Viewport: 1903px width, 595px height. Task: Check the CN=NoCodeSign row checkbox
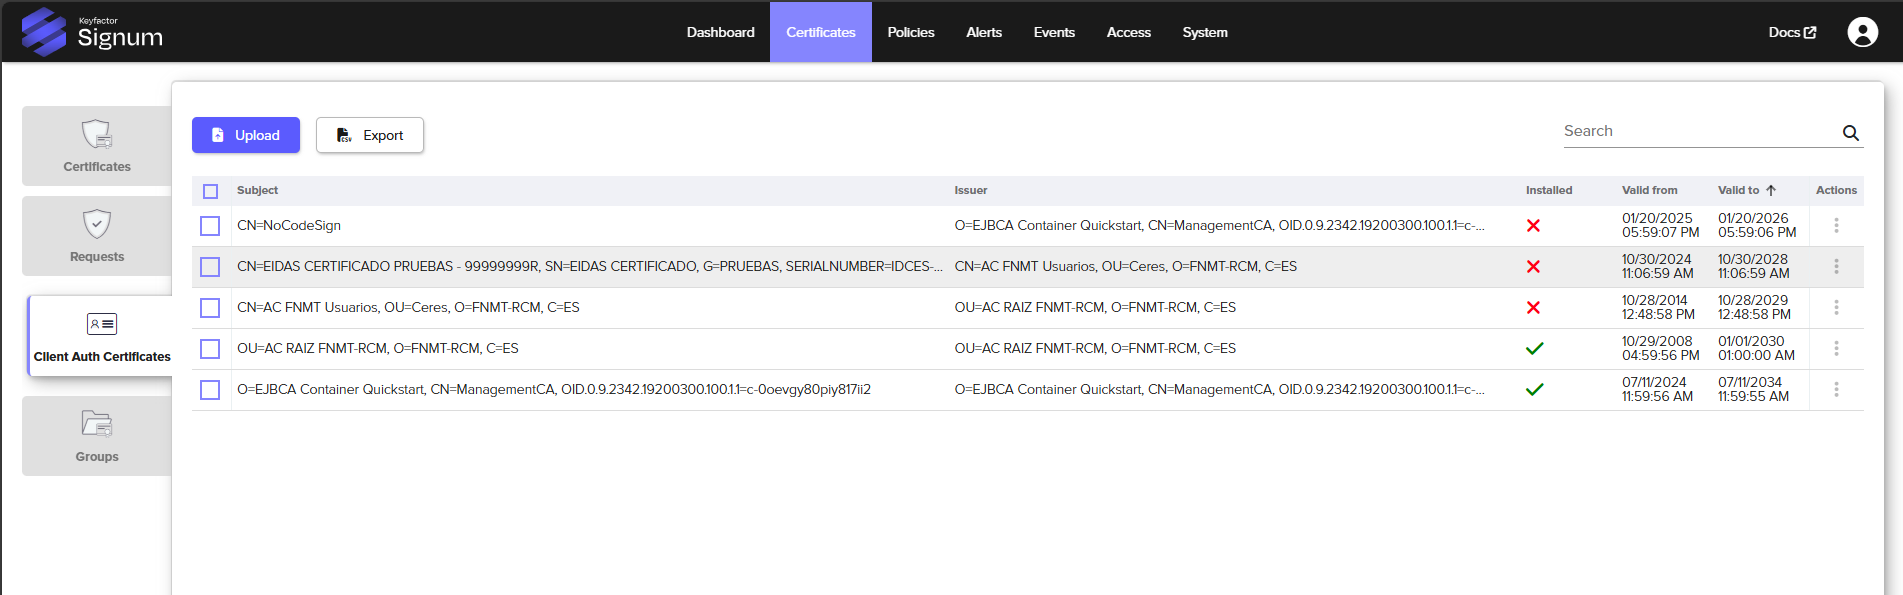click(210, 226)
